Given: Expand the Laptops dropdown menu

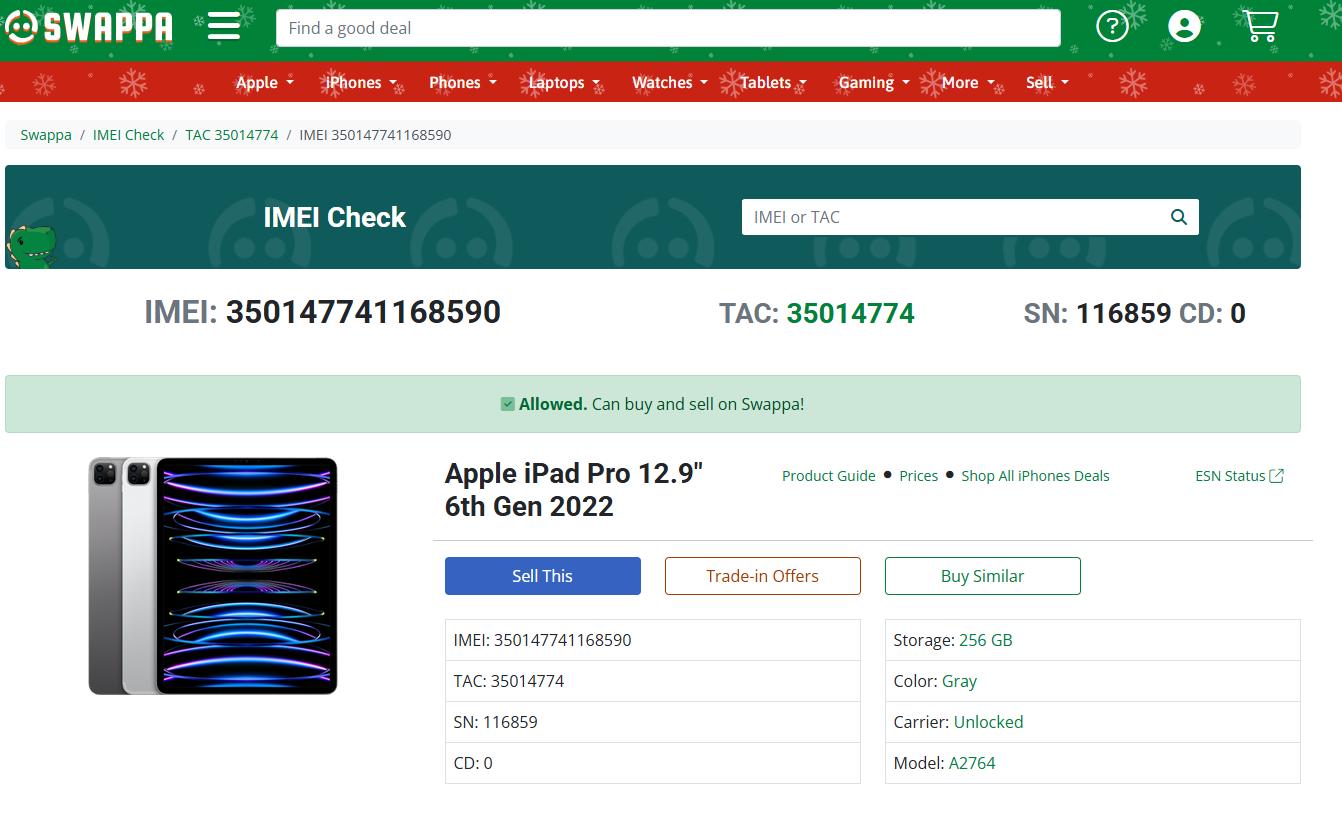Looking at the screenshot, I should [564, 83].
